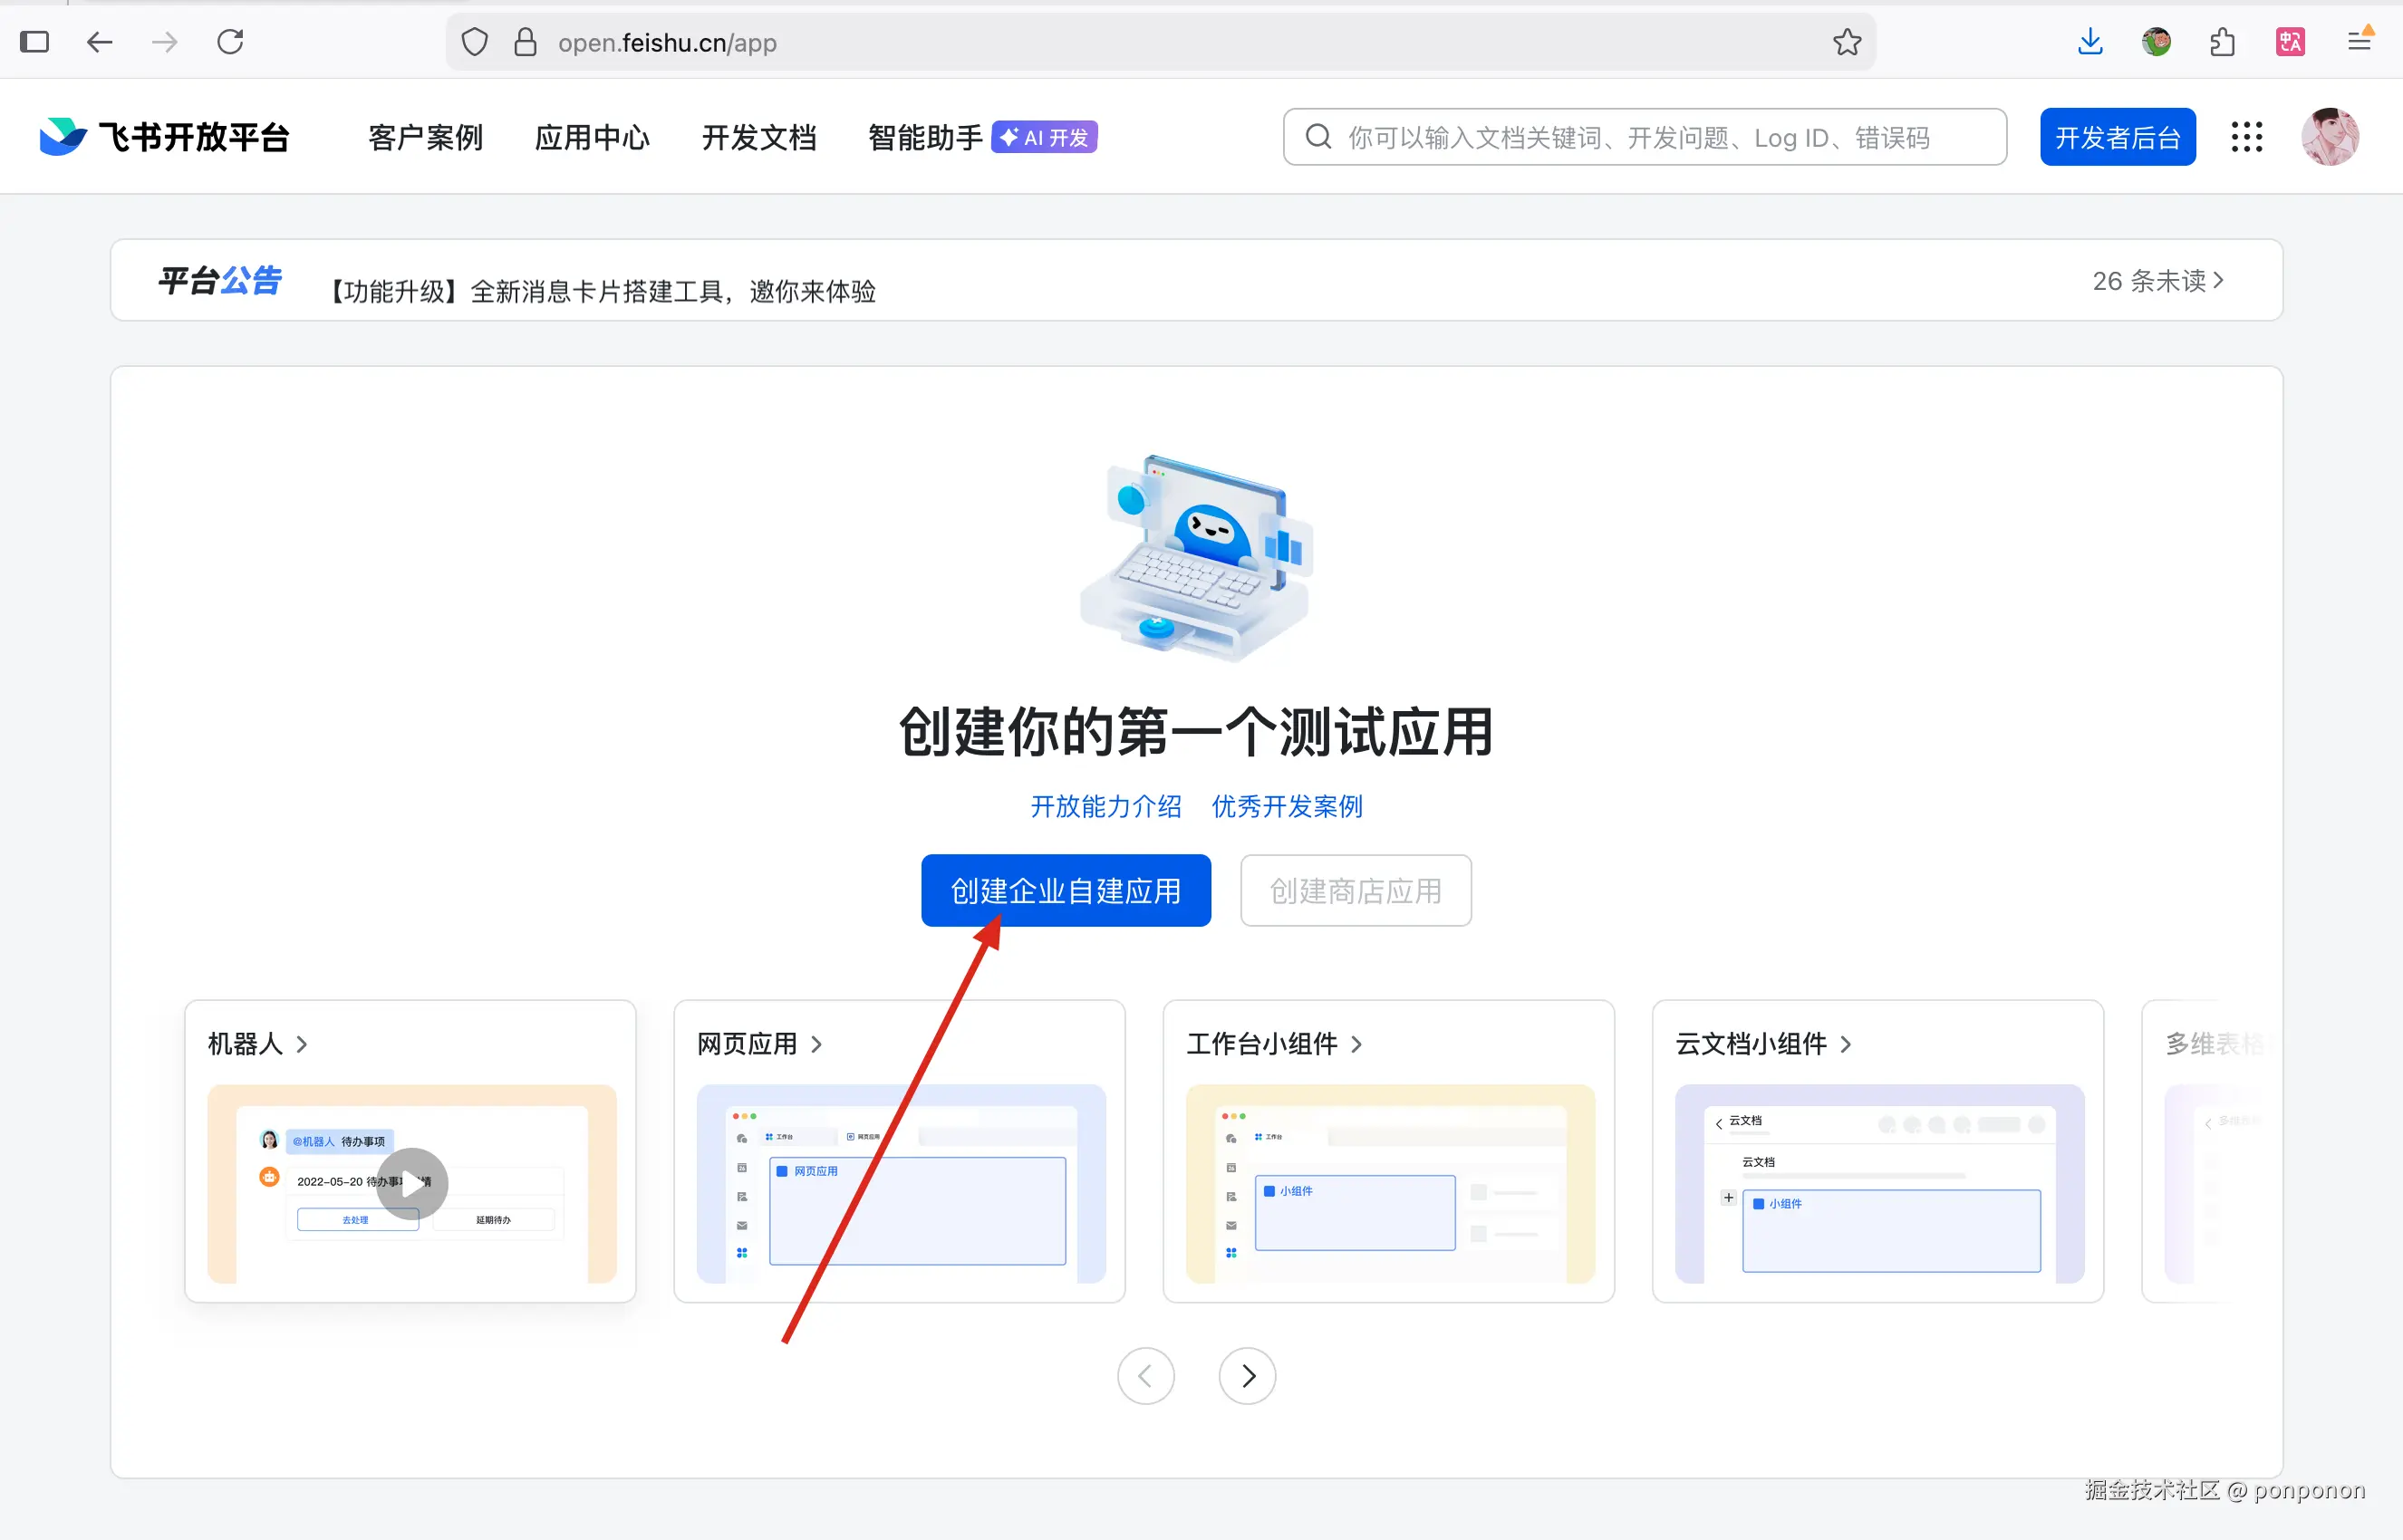Open the 网页应用 preview thumbnail
The width and height of the screenshot is (2403, 1540).
click(x=901, y=1184)
